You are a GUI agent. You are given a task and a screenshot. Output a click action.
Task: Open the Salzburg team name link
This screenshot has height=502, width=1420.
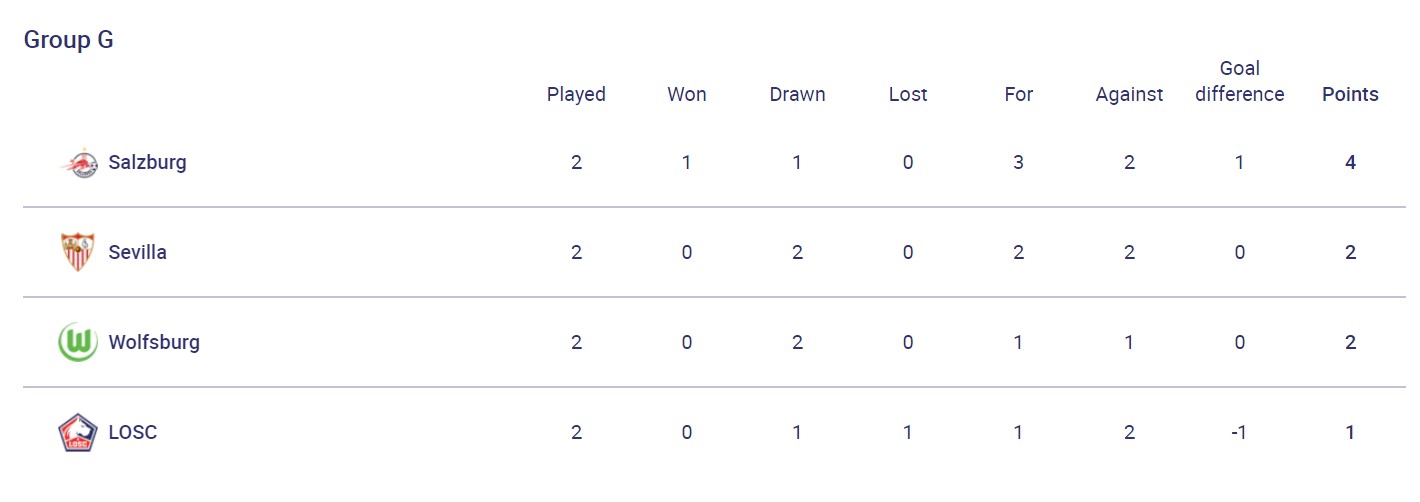[147, 162]
